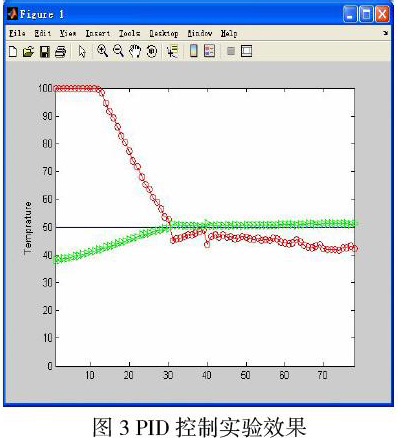Click the New Figure toolbar icon
This screenshot has height=443, width=398.
[13, 52]
